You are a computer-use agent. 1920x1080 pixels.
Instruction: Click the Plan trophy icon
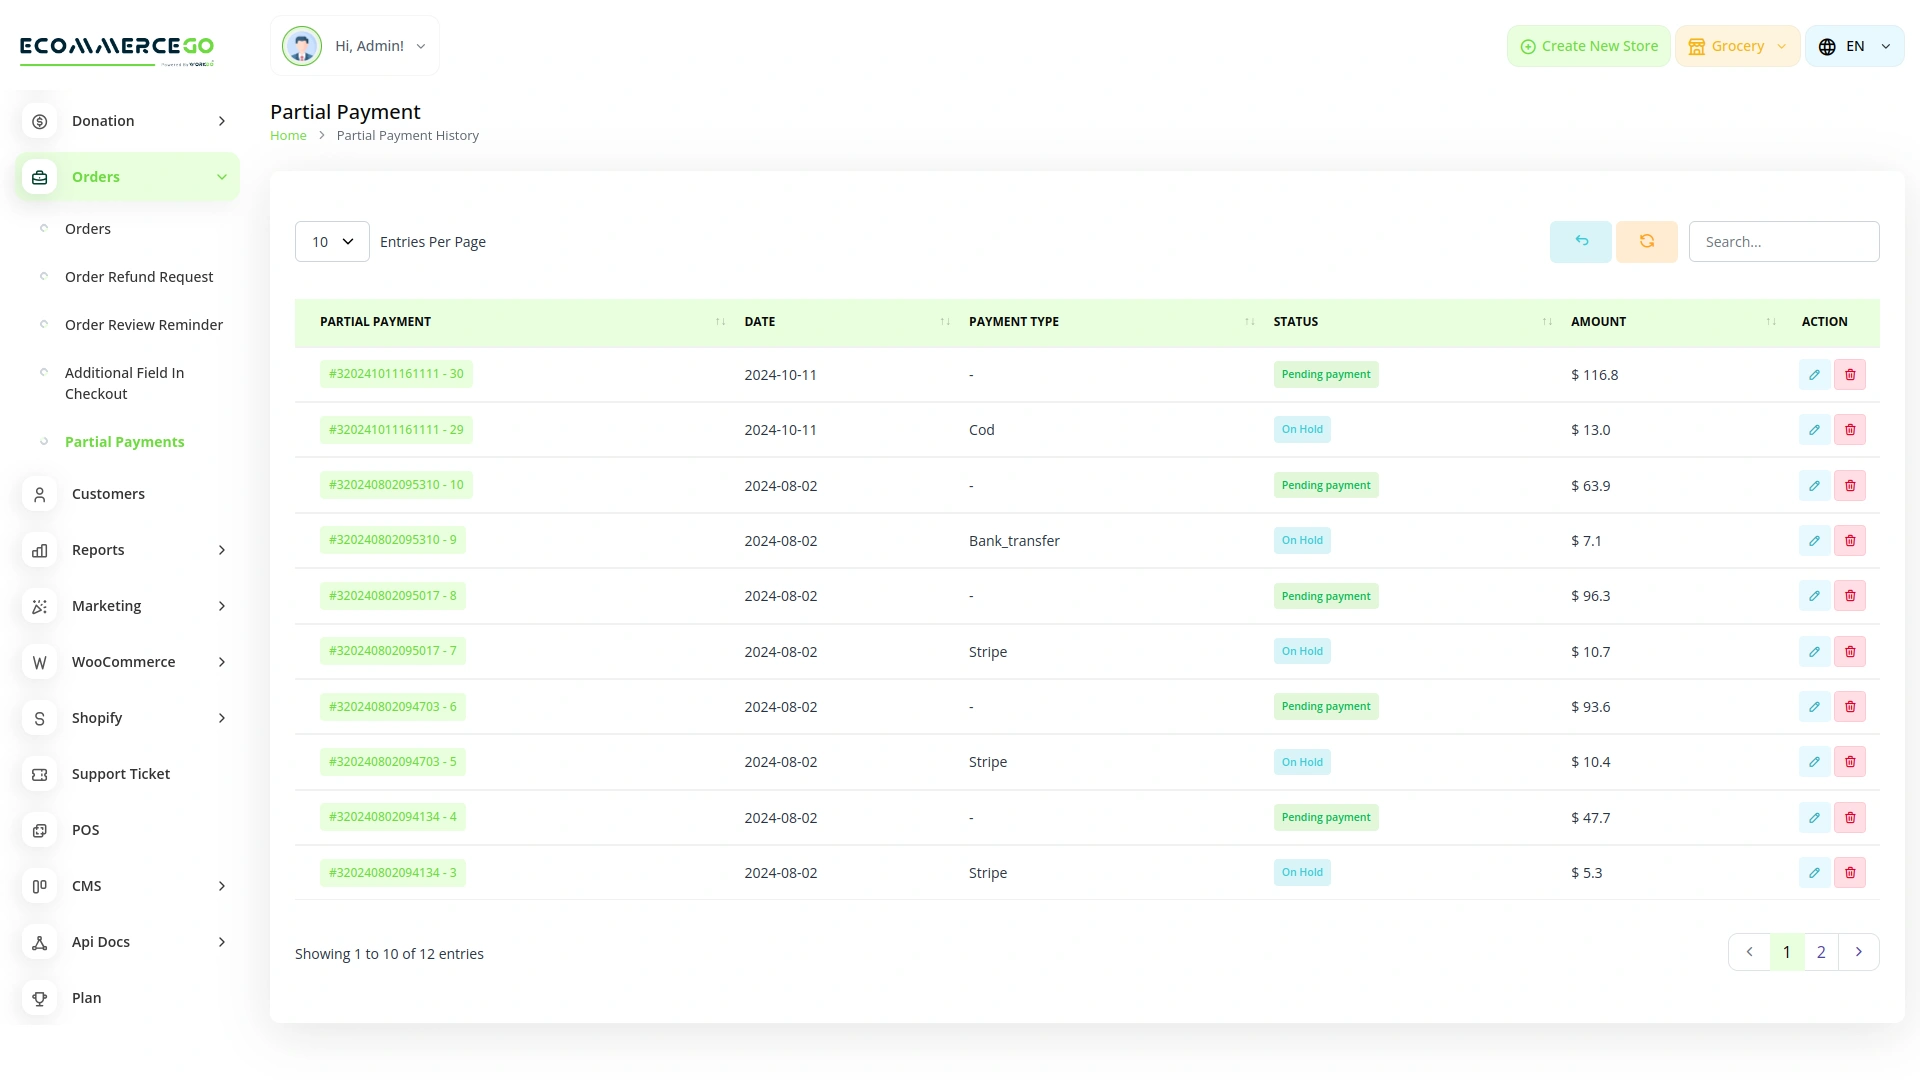coord(39,997)
